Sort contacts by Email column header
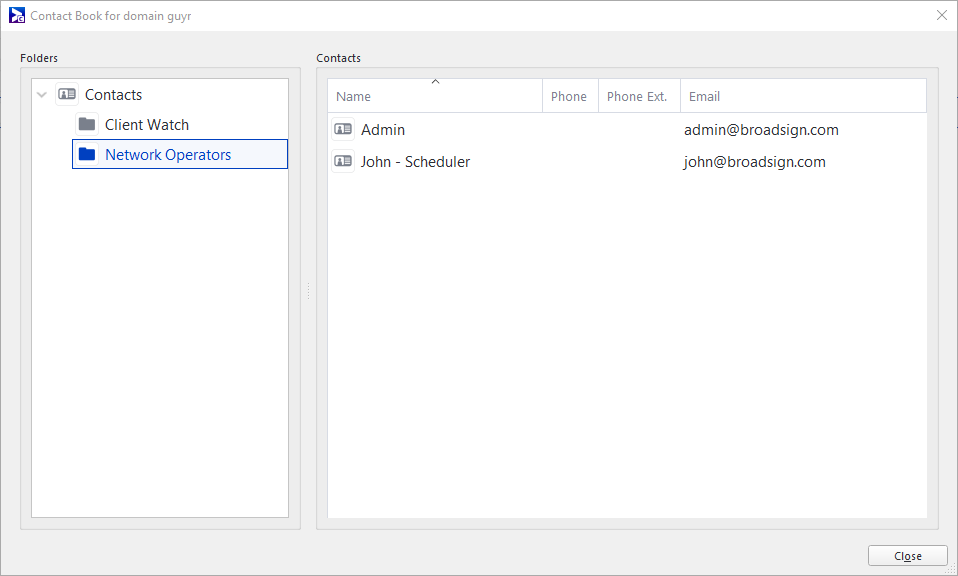958x576 pixels. (x=803, y=96)
